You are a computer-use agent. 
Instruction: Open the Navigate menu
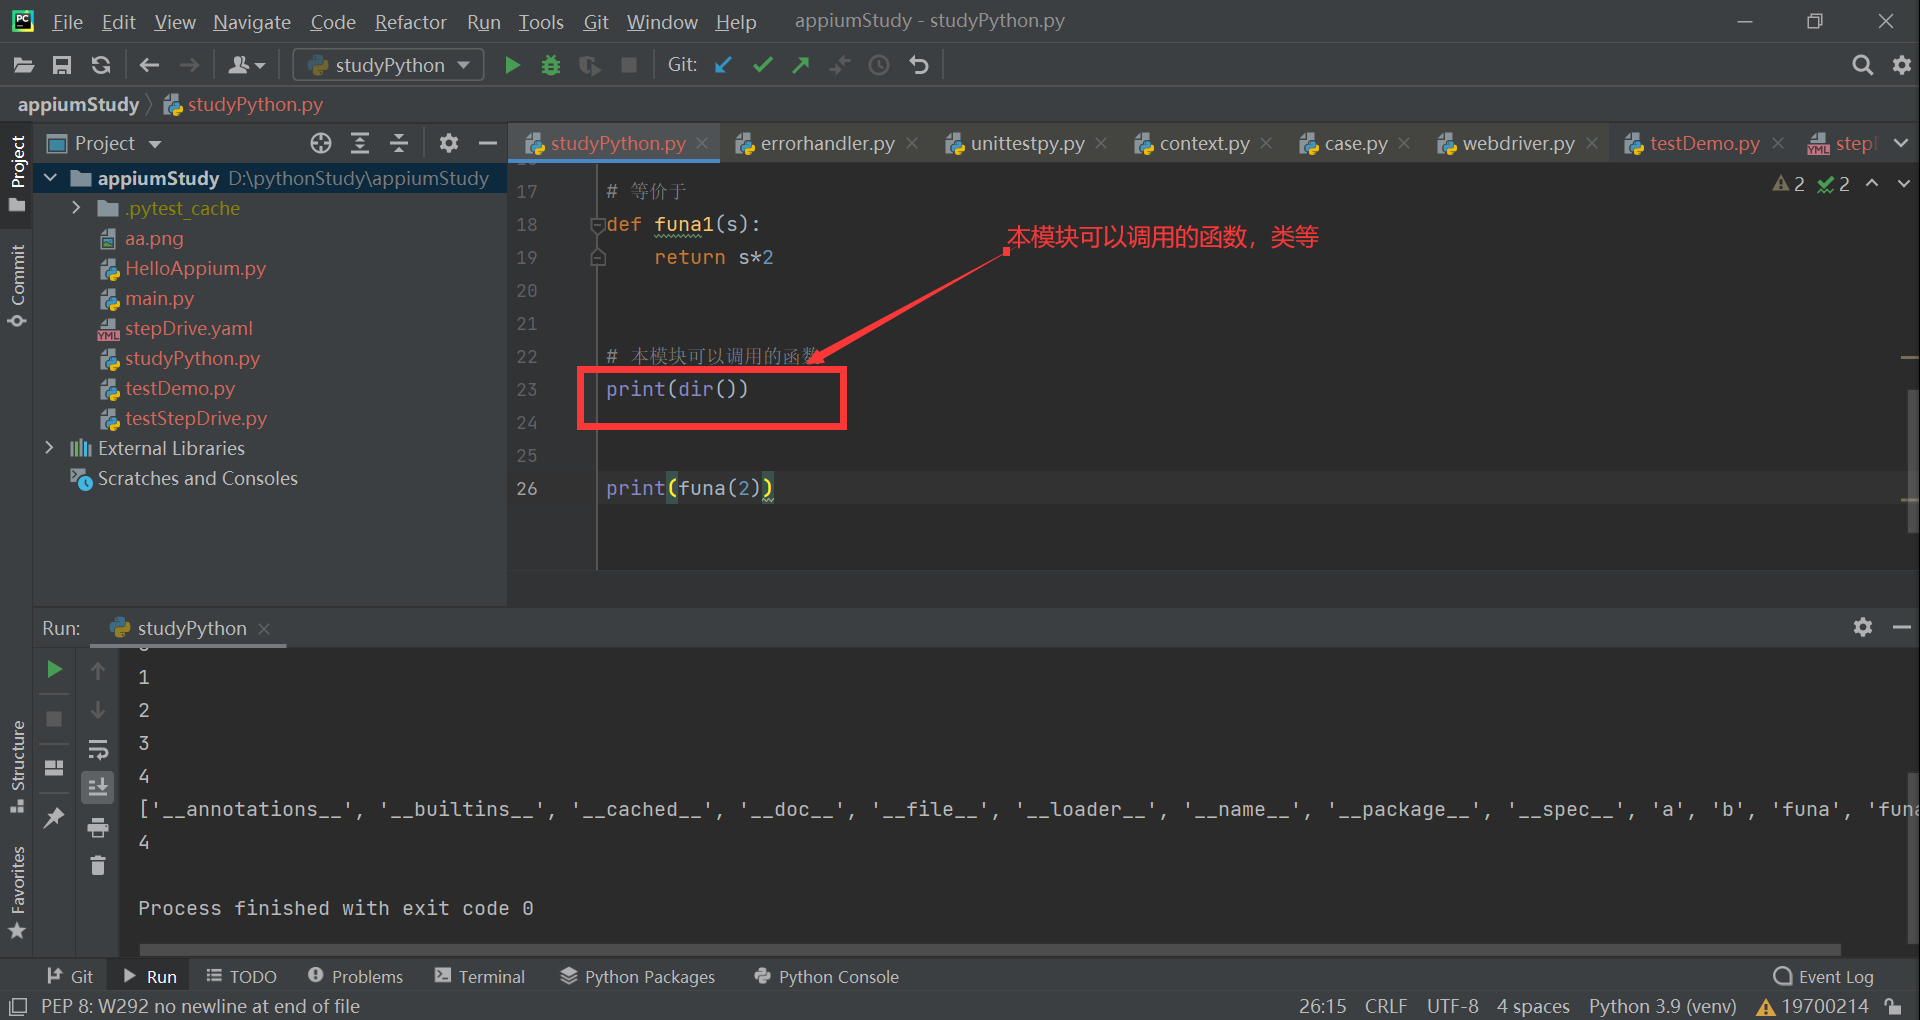[252, 21]
